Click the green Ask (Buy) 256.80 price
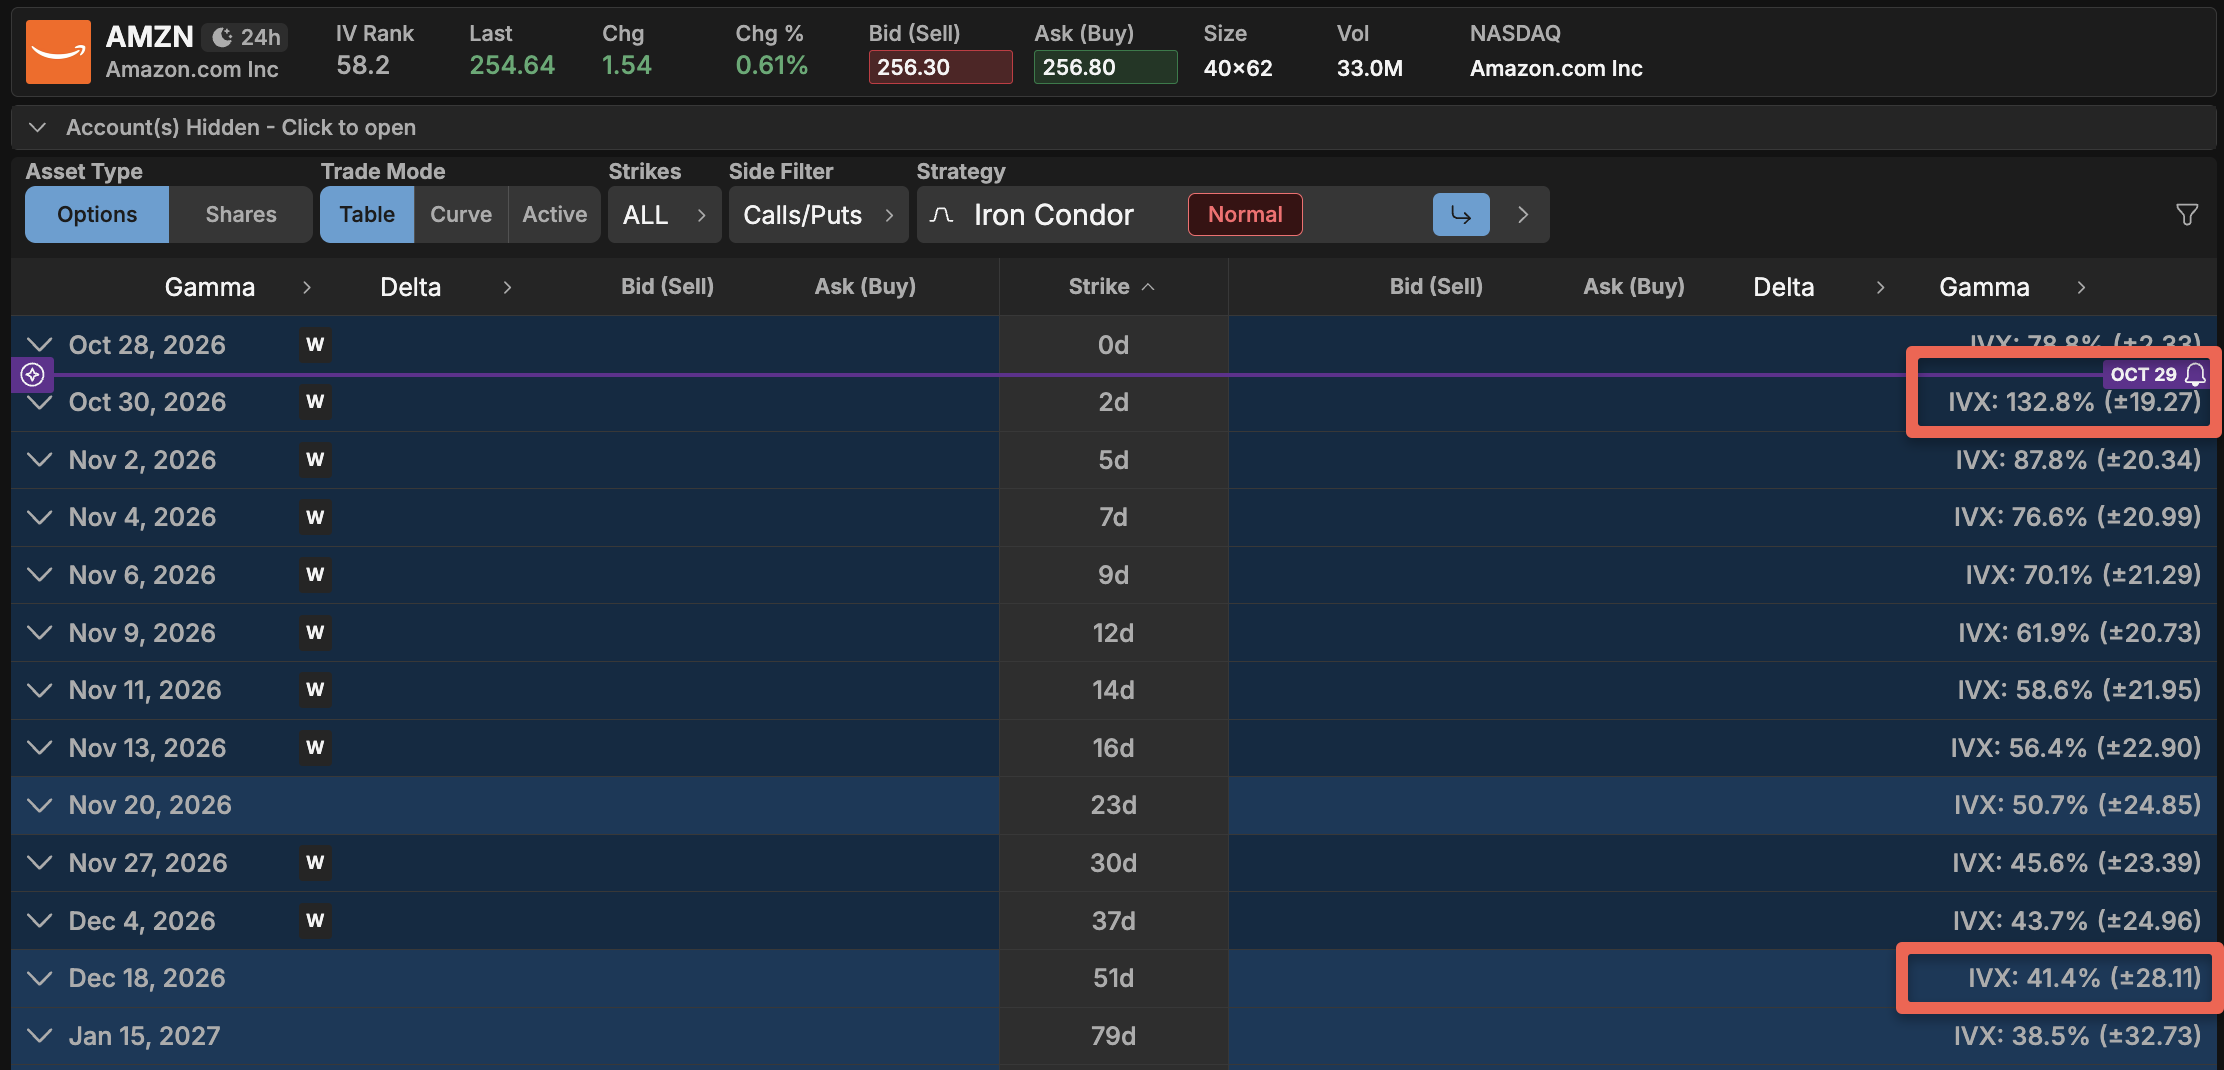 [x=1105, y=67]
